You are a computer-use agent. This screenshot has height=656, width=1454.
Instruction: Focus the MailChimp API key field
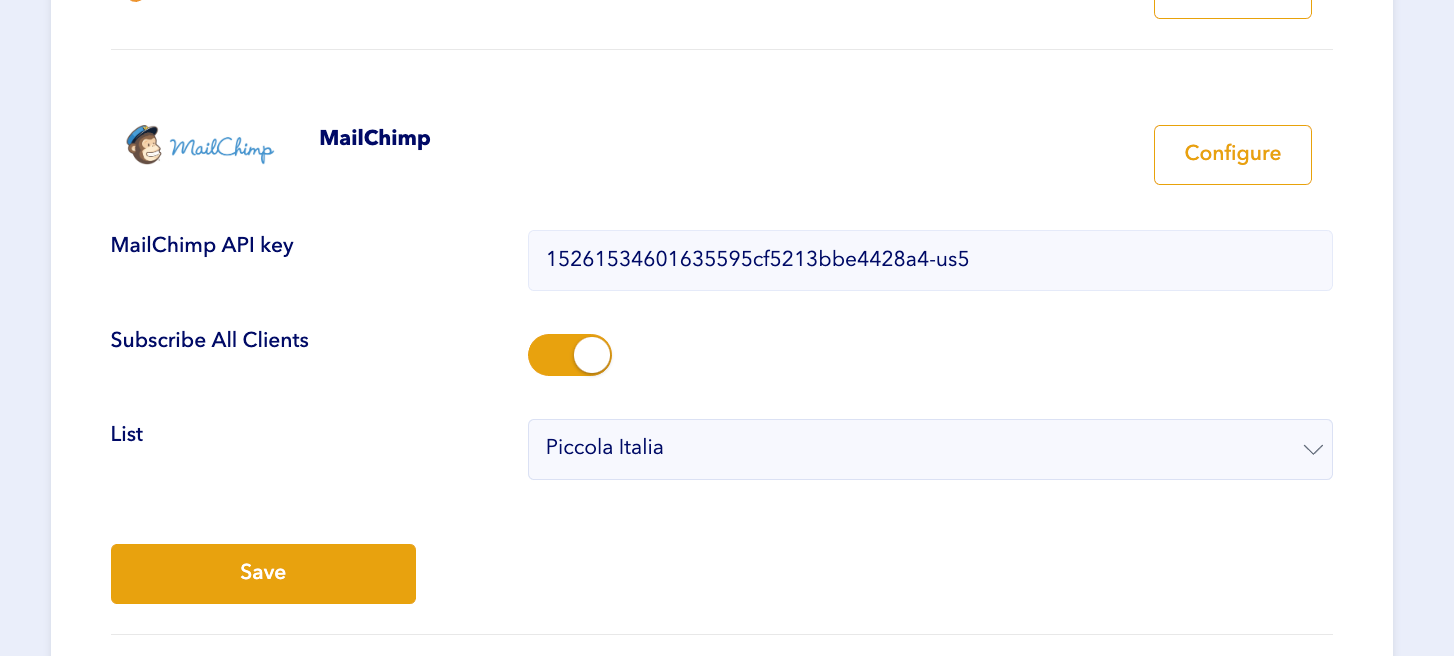pos(929,260)
